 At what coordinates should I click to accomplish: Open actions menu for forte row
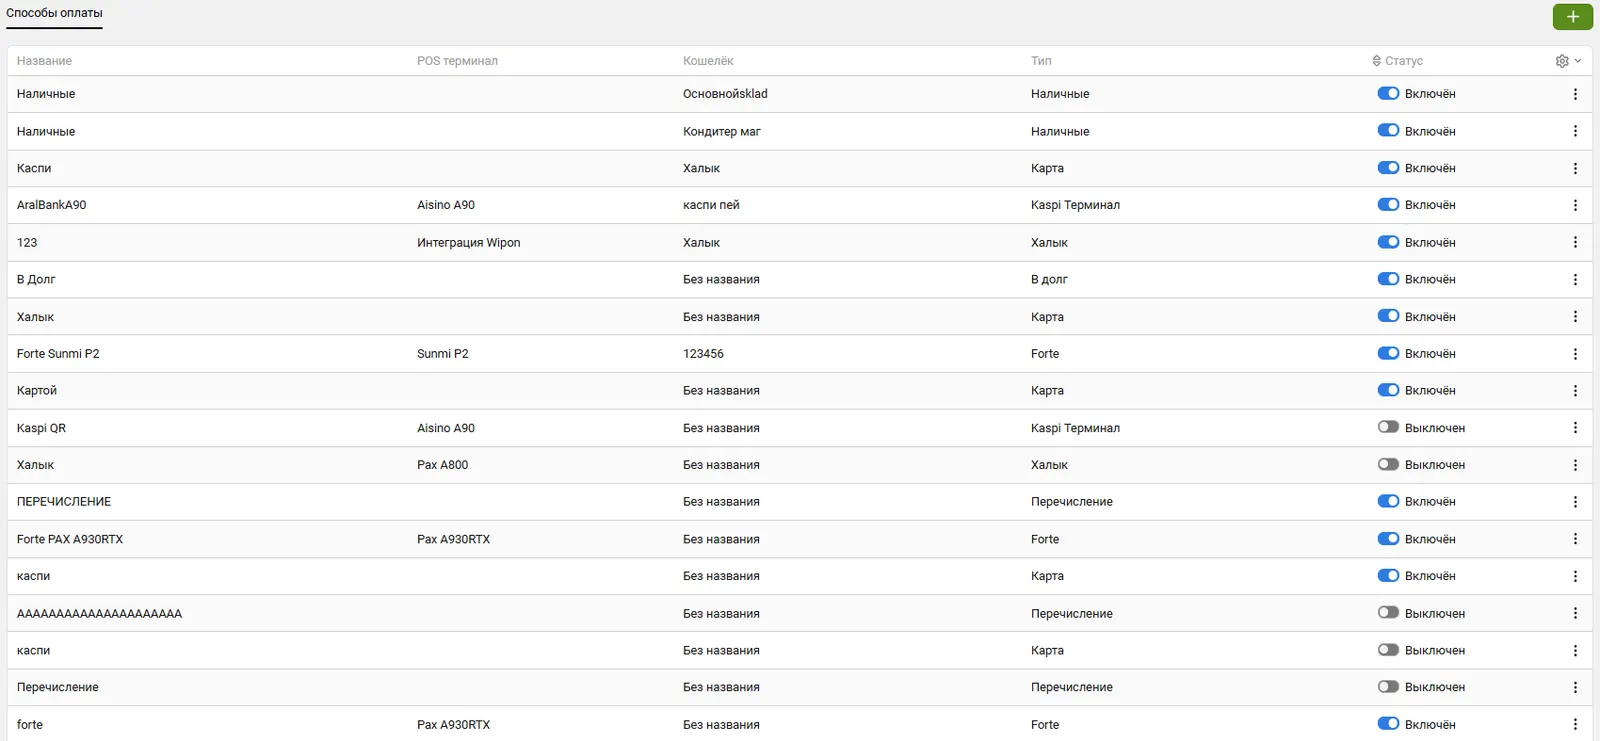click(1575, 725)
